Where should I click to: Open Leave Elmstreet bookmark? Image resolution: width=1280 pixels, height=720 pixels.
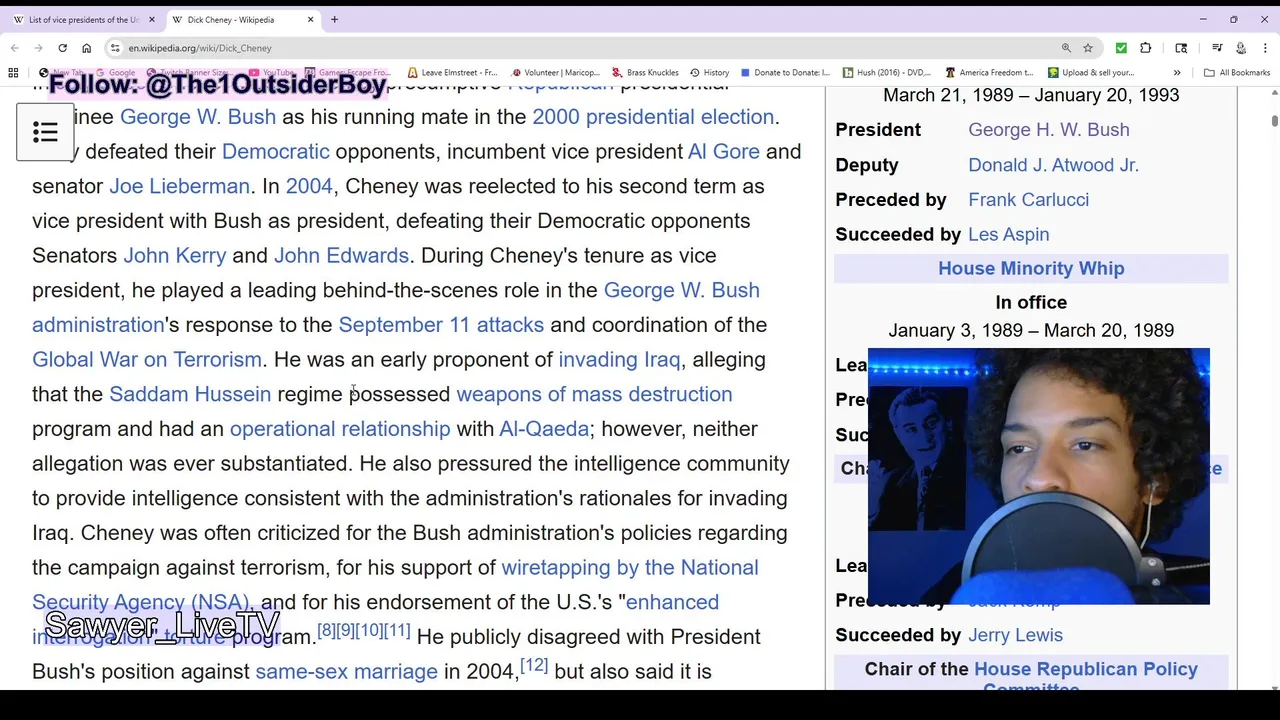452,73
